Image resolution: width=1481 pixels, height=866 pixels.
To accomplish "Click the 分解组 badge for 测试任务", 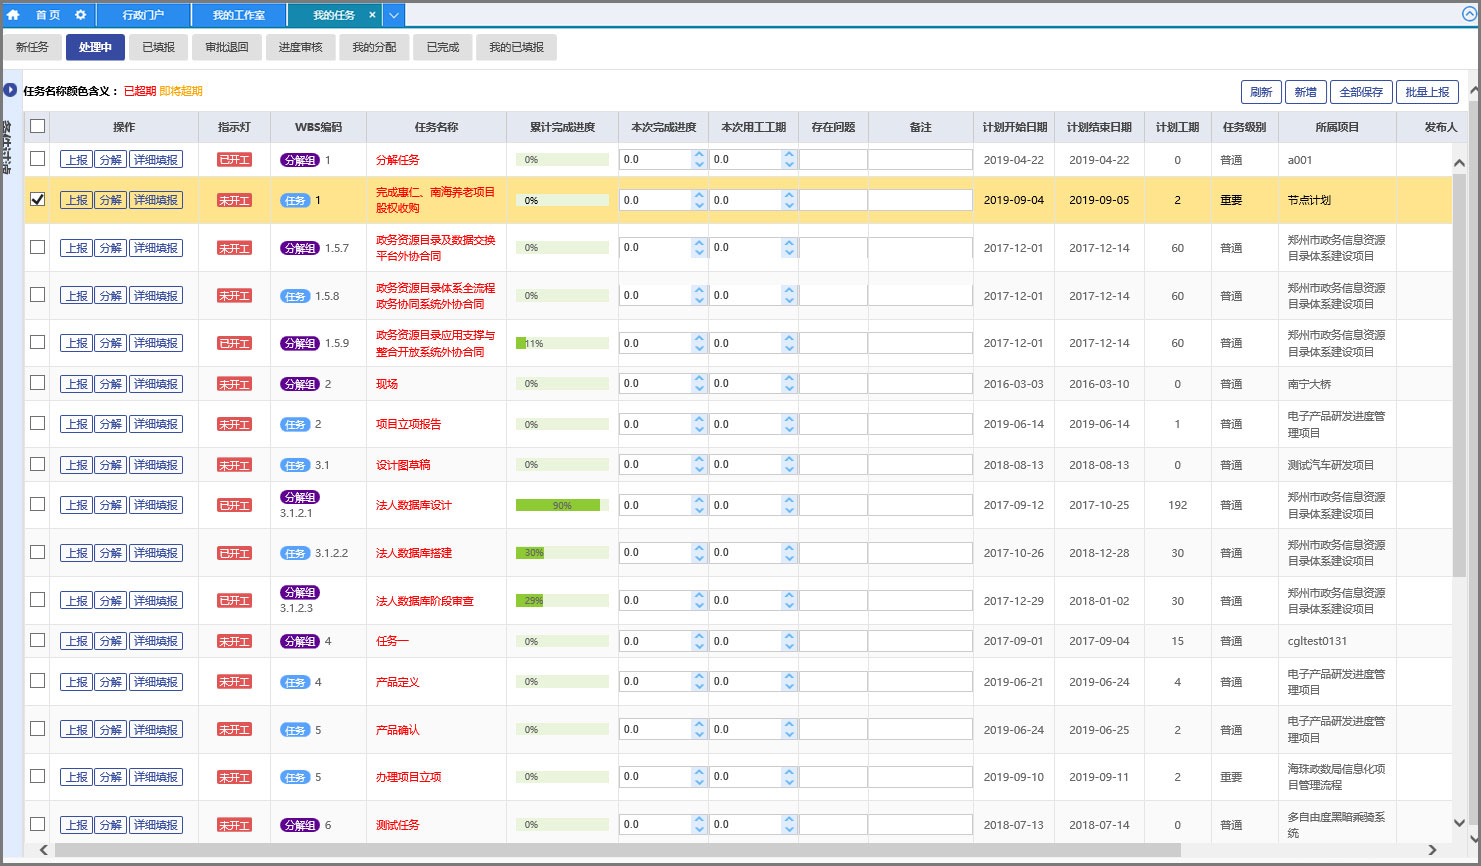I will coord(300,825).
